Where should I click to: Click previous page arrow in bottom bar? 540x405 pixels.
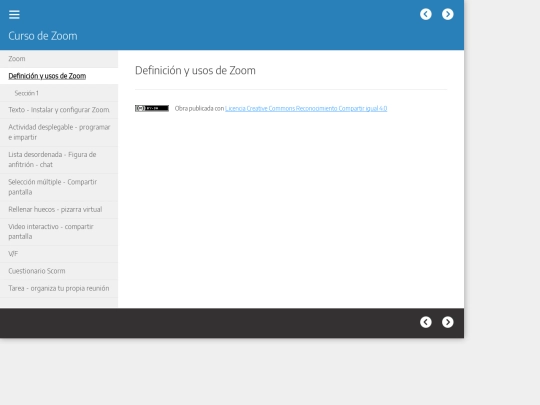[x=426, y=322]
